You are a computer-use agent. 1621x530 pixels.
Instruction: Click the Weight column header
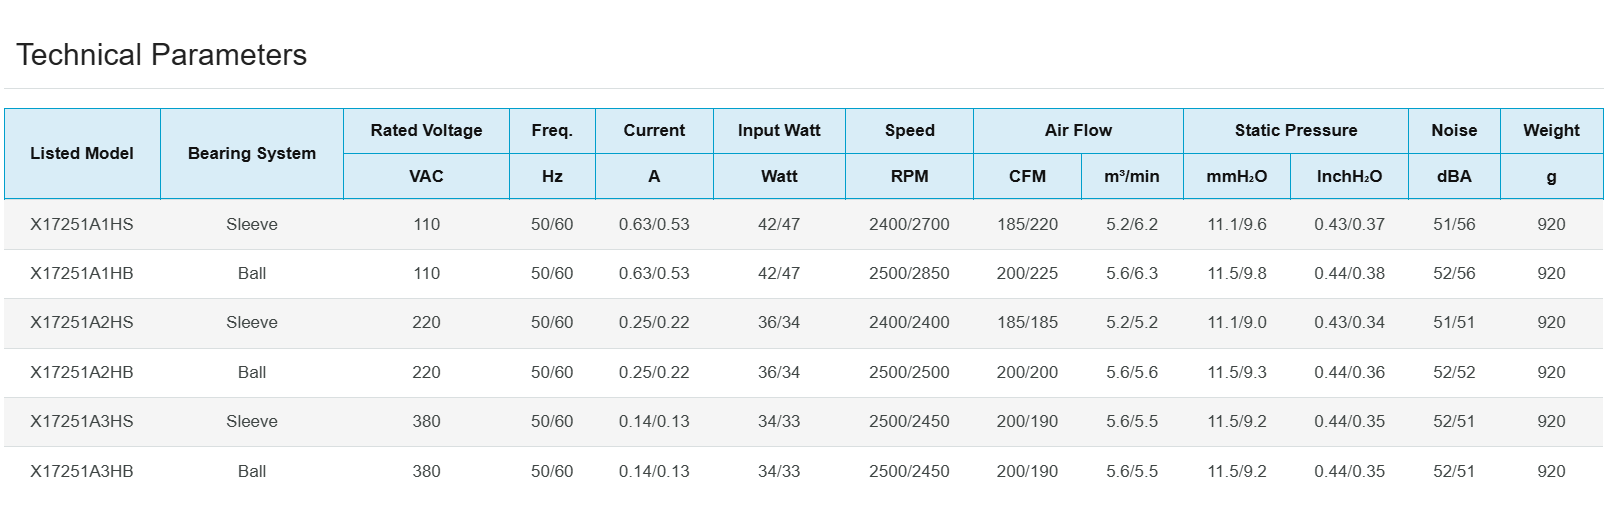1551,130
